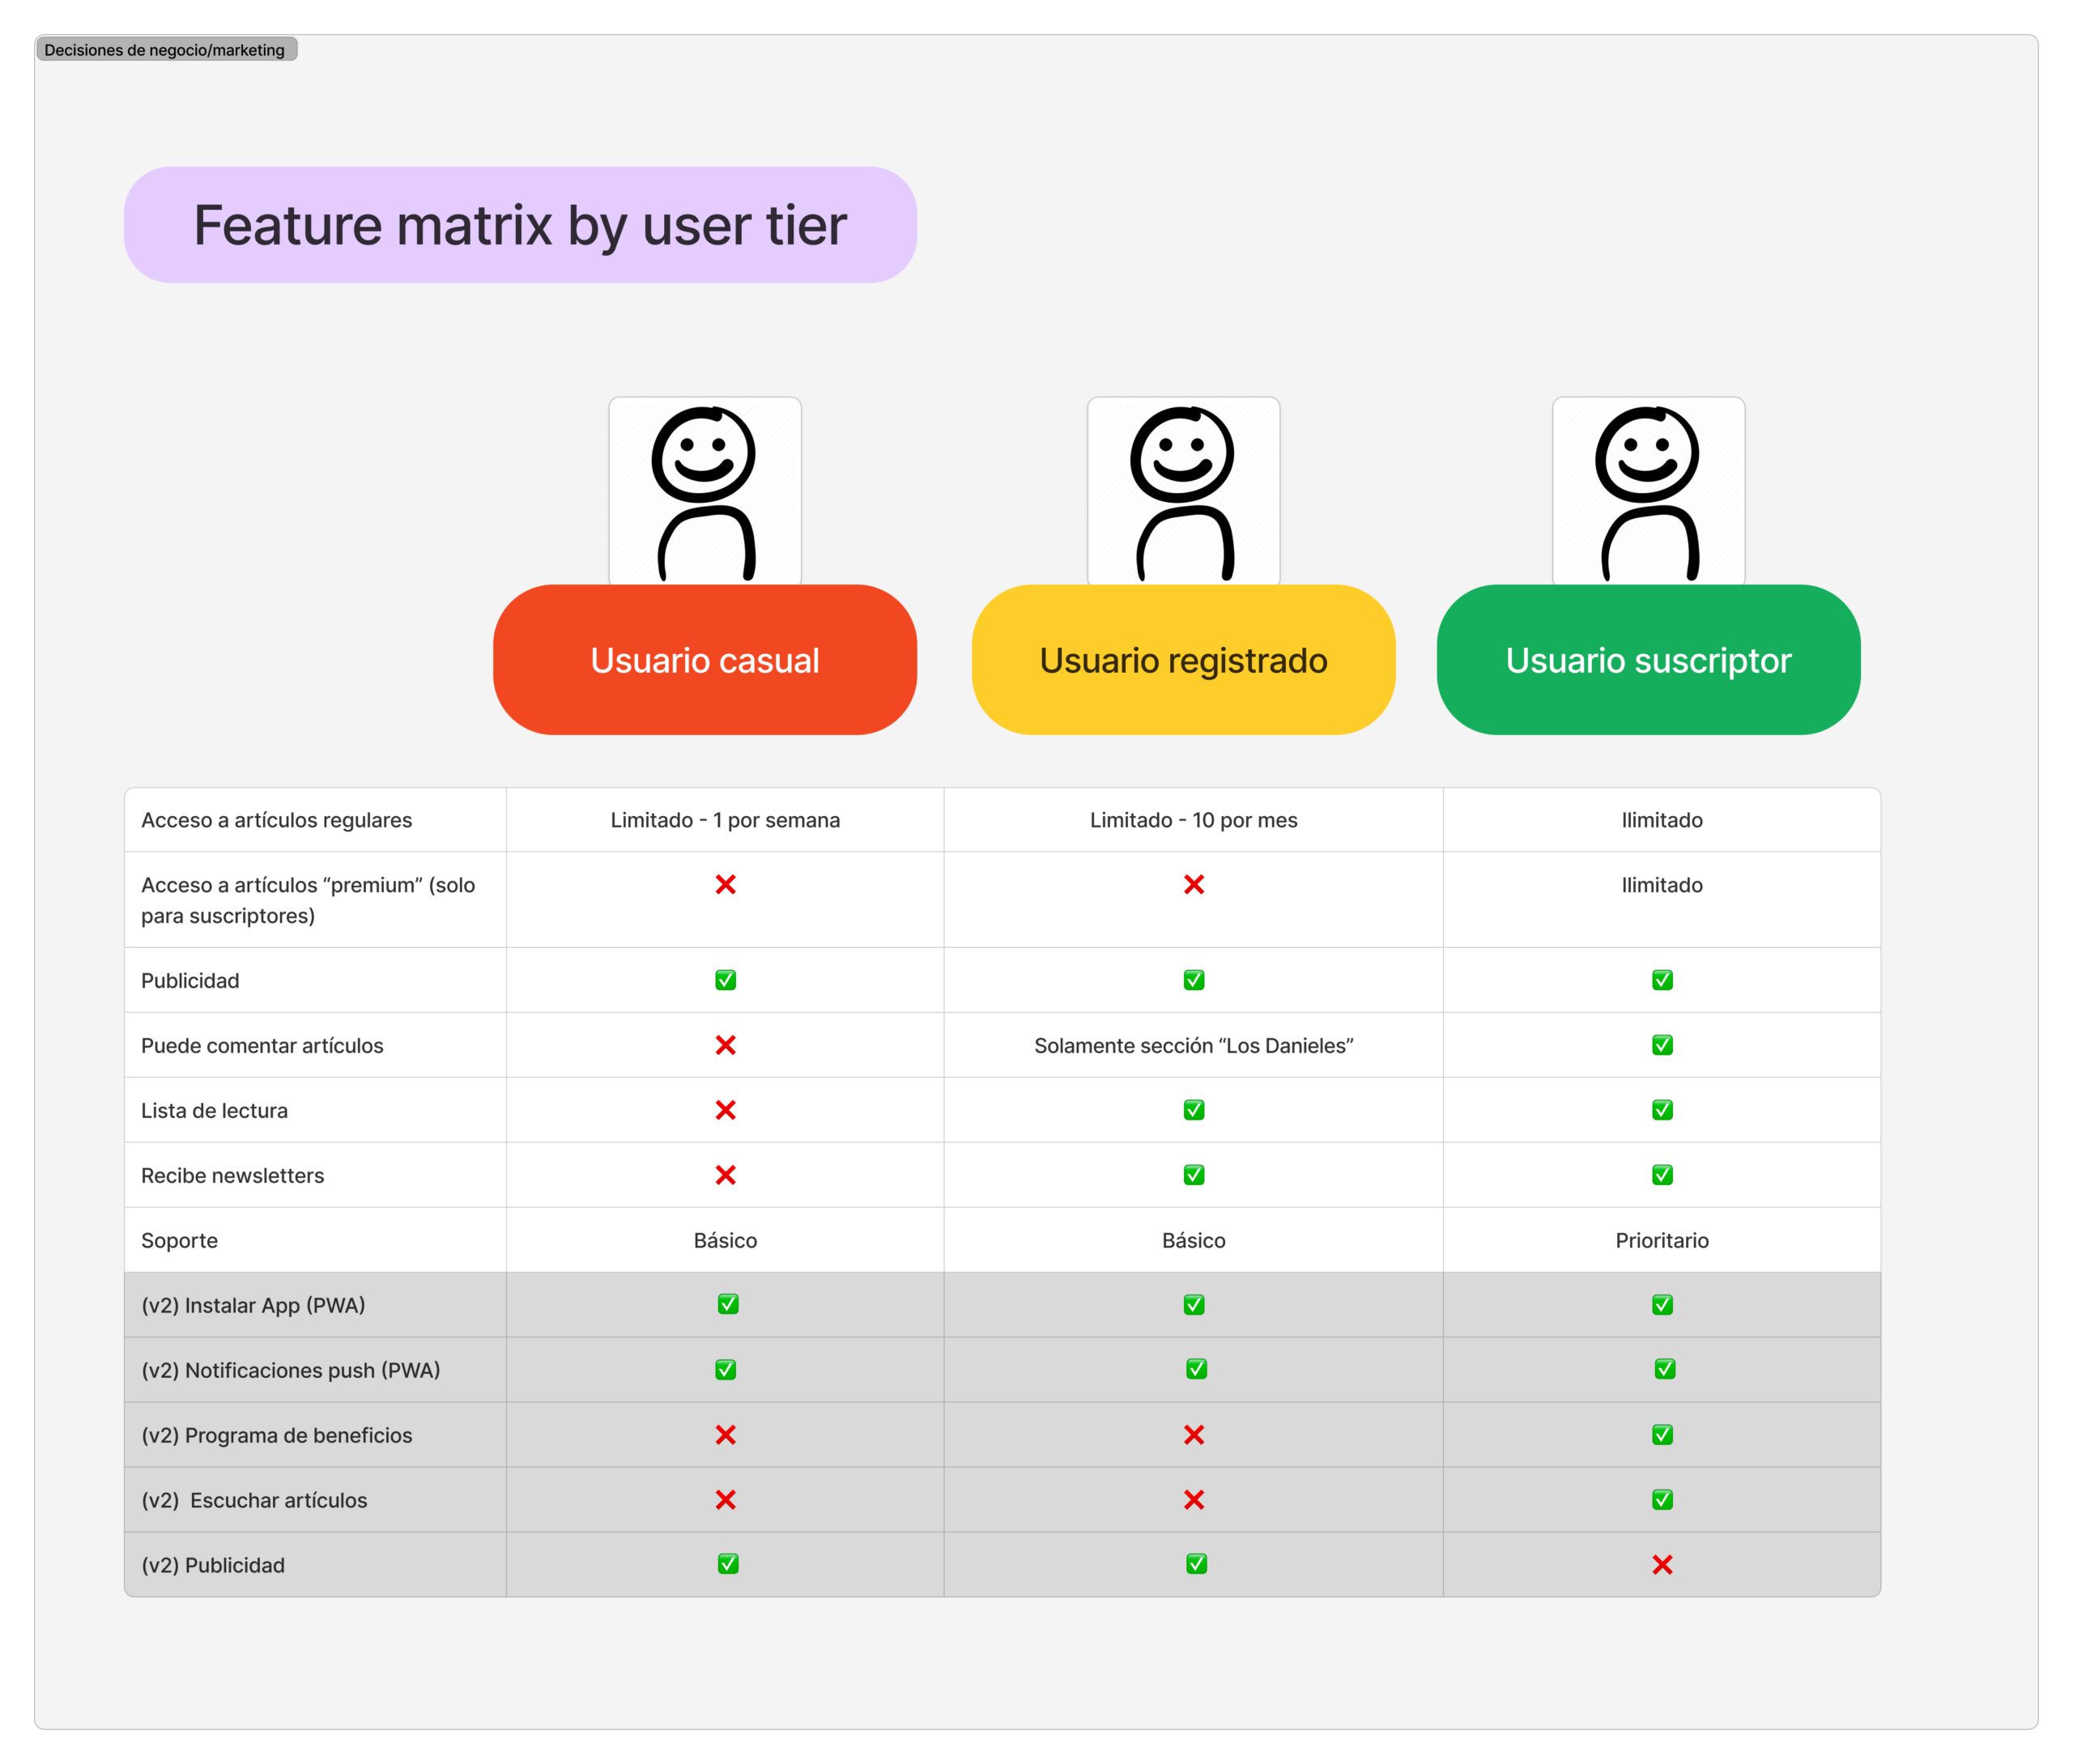
Task: Click red X for casual Escuchar artículos
Action: (725, 1499)
